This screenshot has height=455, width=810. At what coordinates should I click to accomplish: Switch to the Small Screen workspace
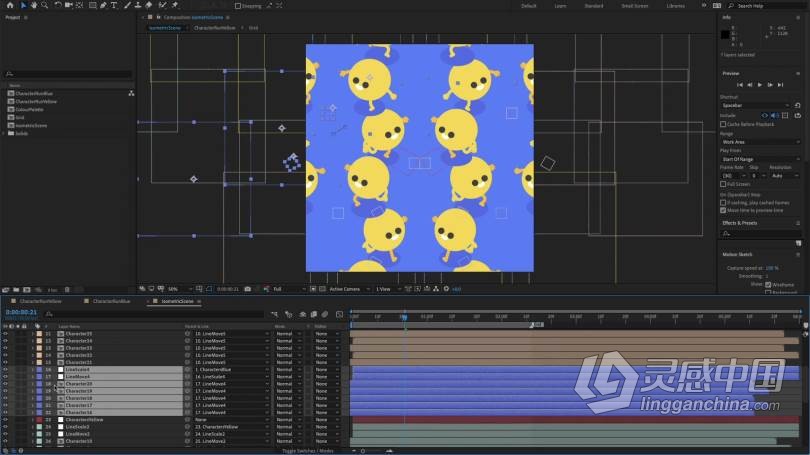tap(634, 5)
